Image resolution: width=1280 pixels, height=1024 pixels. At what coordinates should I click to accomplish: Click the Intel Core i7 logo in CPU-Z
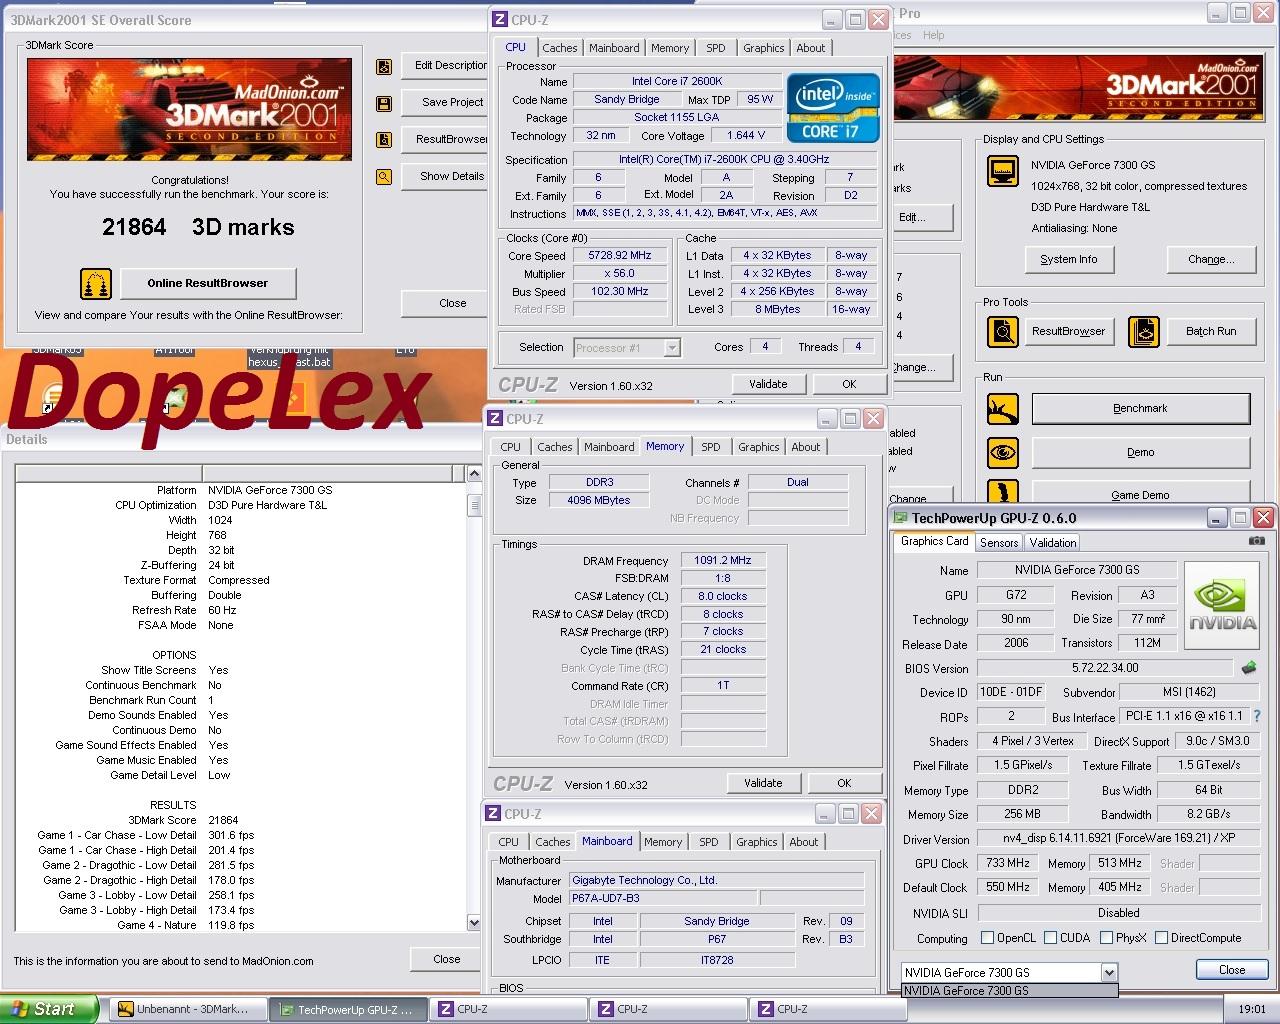point(833,107)
